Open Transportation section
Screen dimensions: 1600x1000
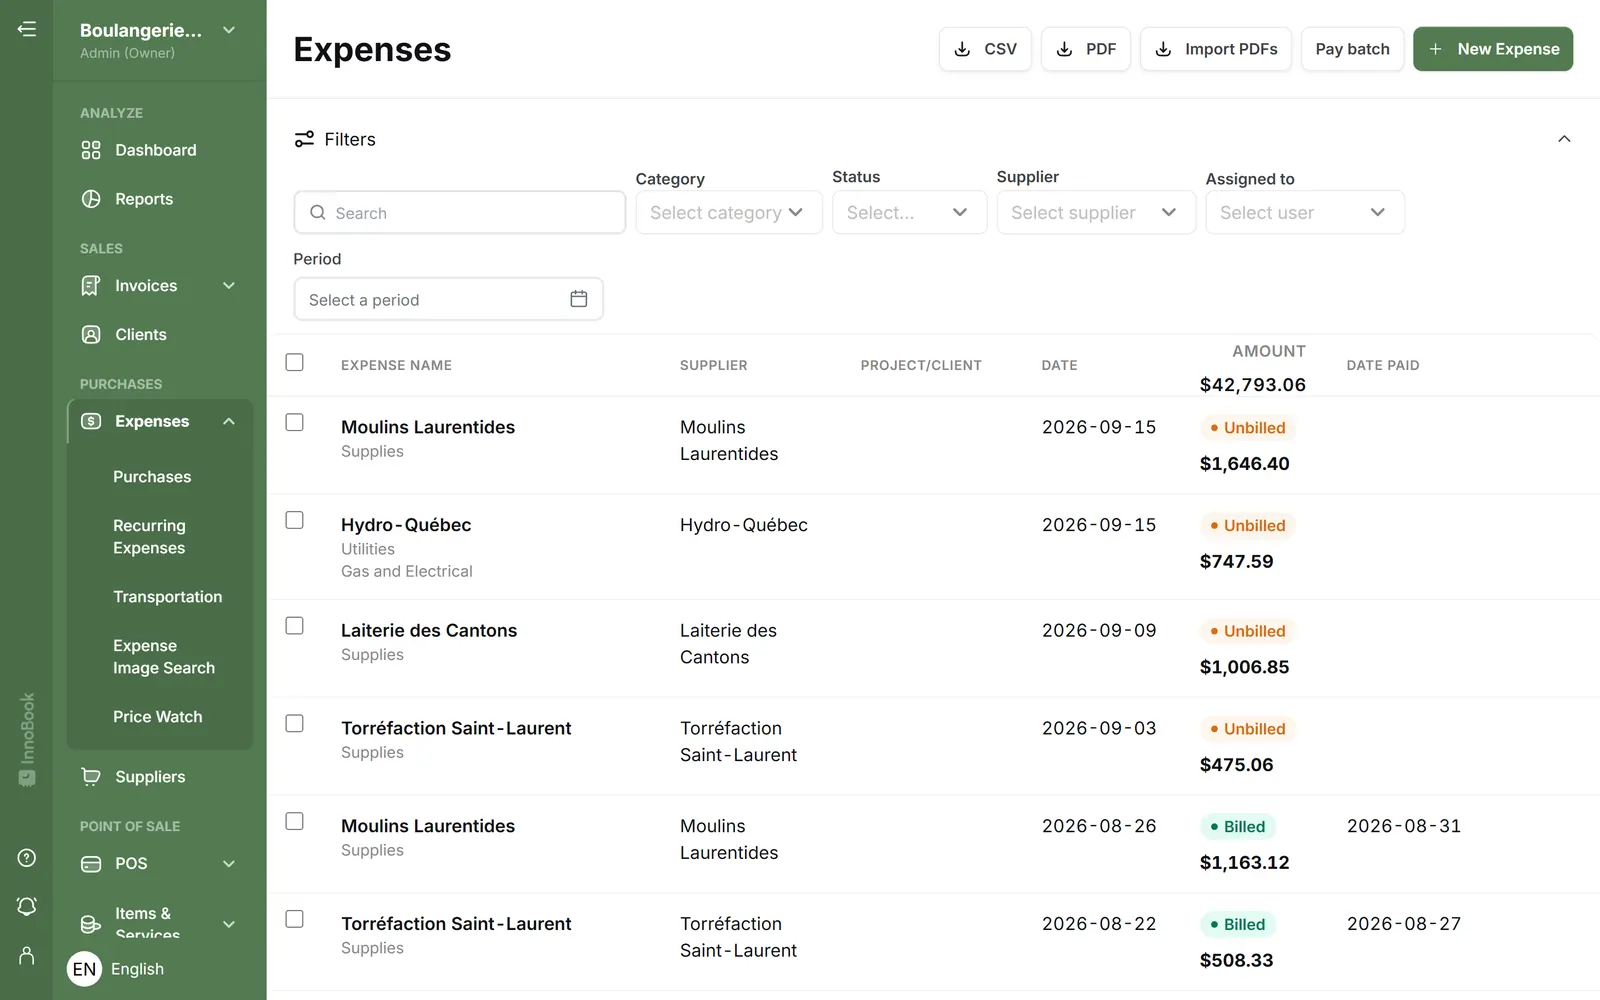click(x=167, y=597)
